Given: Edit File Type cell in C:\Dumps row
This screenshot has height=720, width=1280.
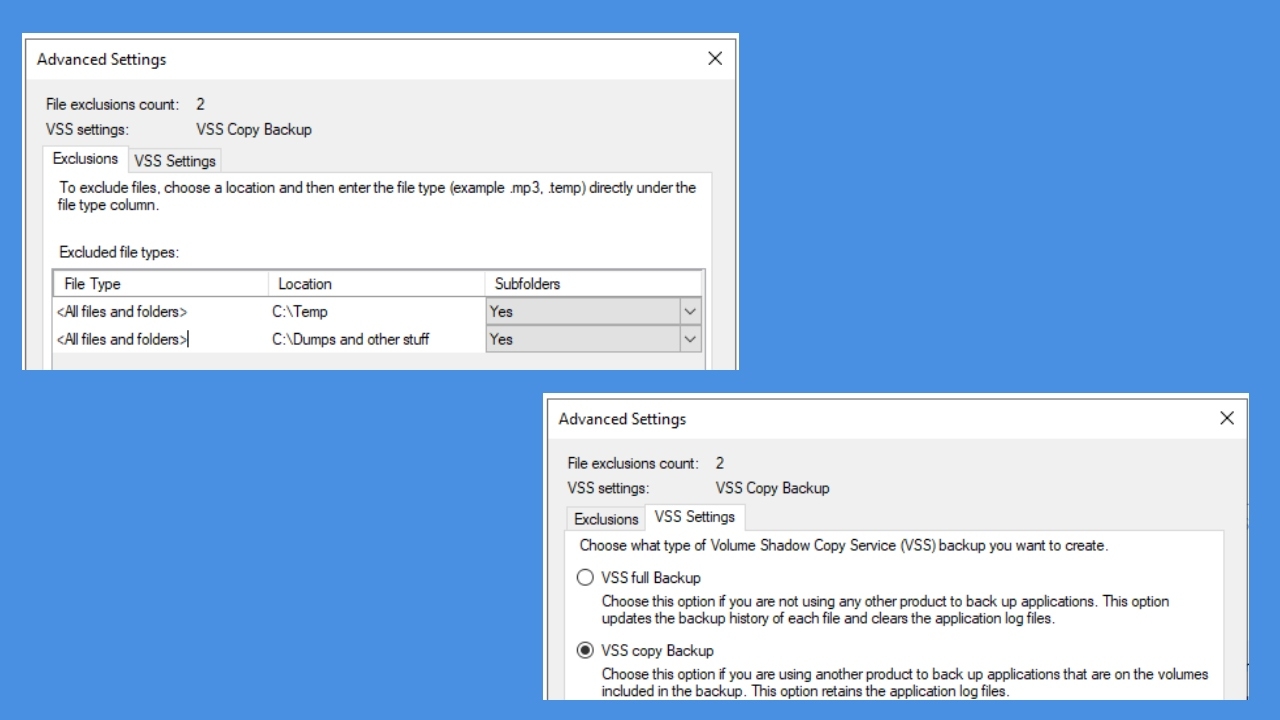Looking at the screenshot, I should click(x=161, y=340).
